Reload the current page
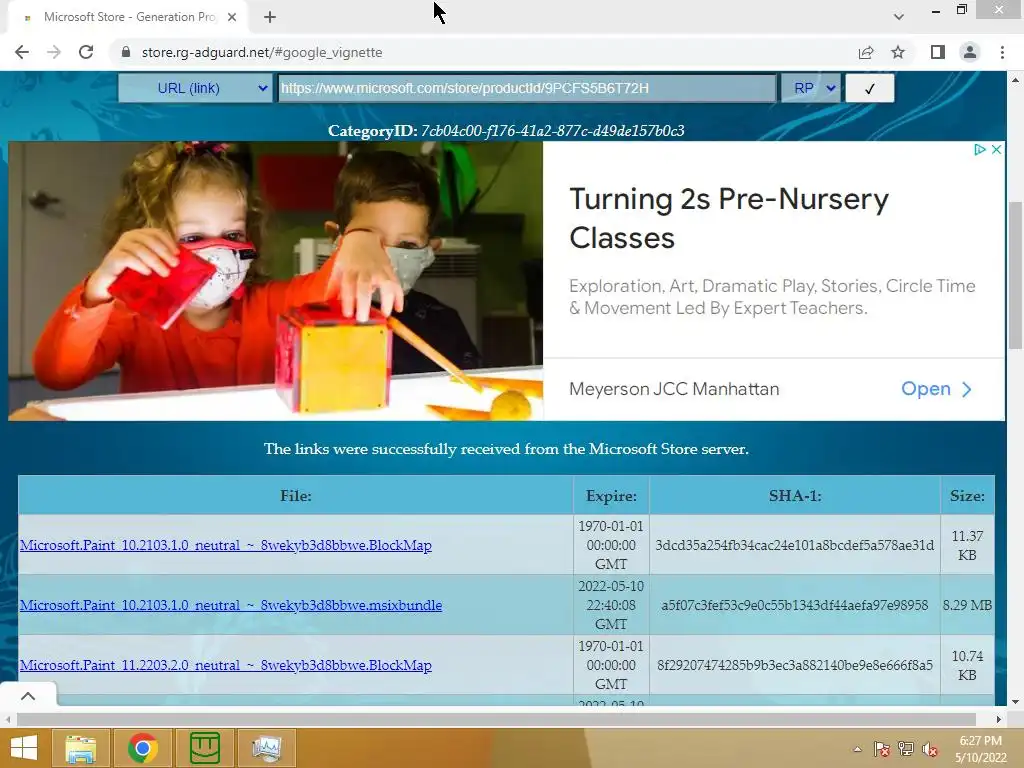 tap(86, 52)
